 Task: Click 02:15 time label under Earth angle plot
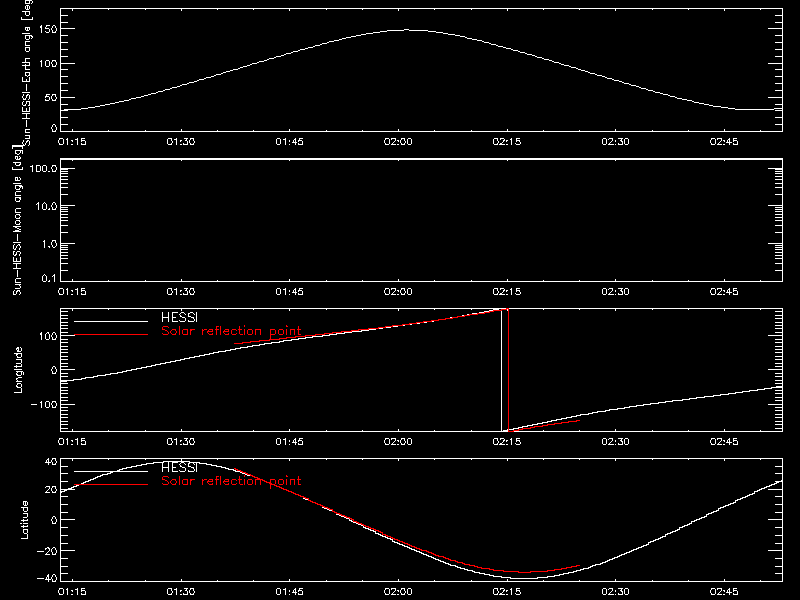click(507, 141)
